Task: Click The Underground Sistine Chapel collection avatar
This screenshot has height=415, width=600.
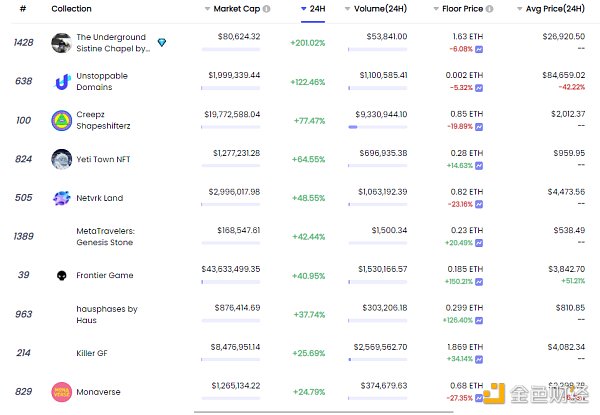Action: point(61,42)
